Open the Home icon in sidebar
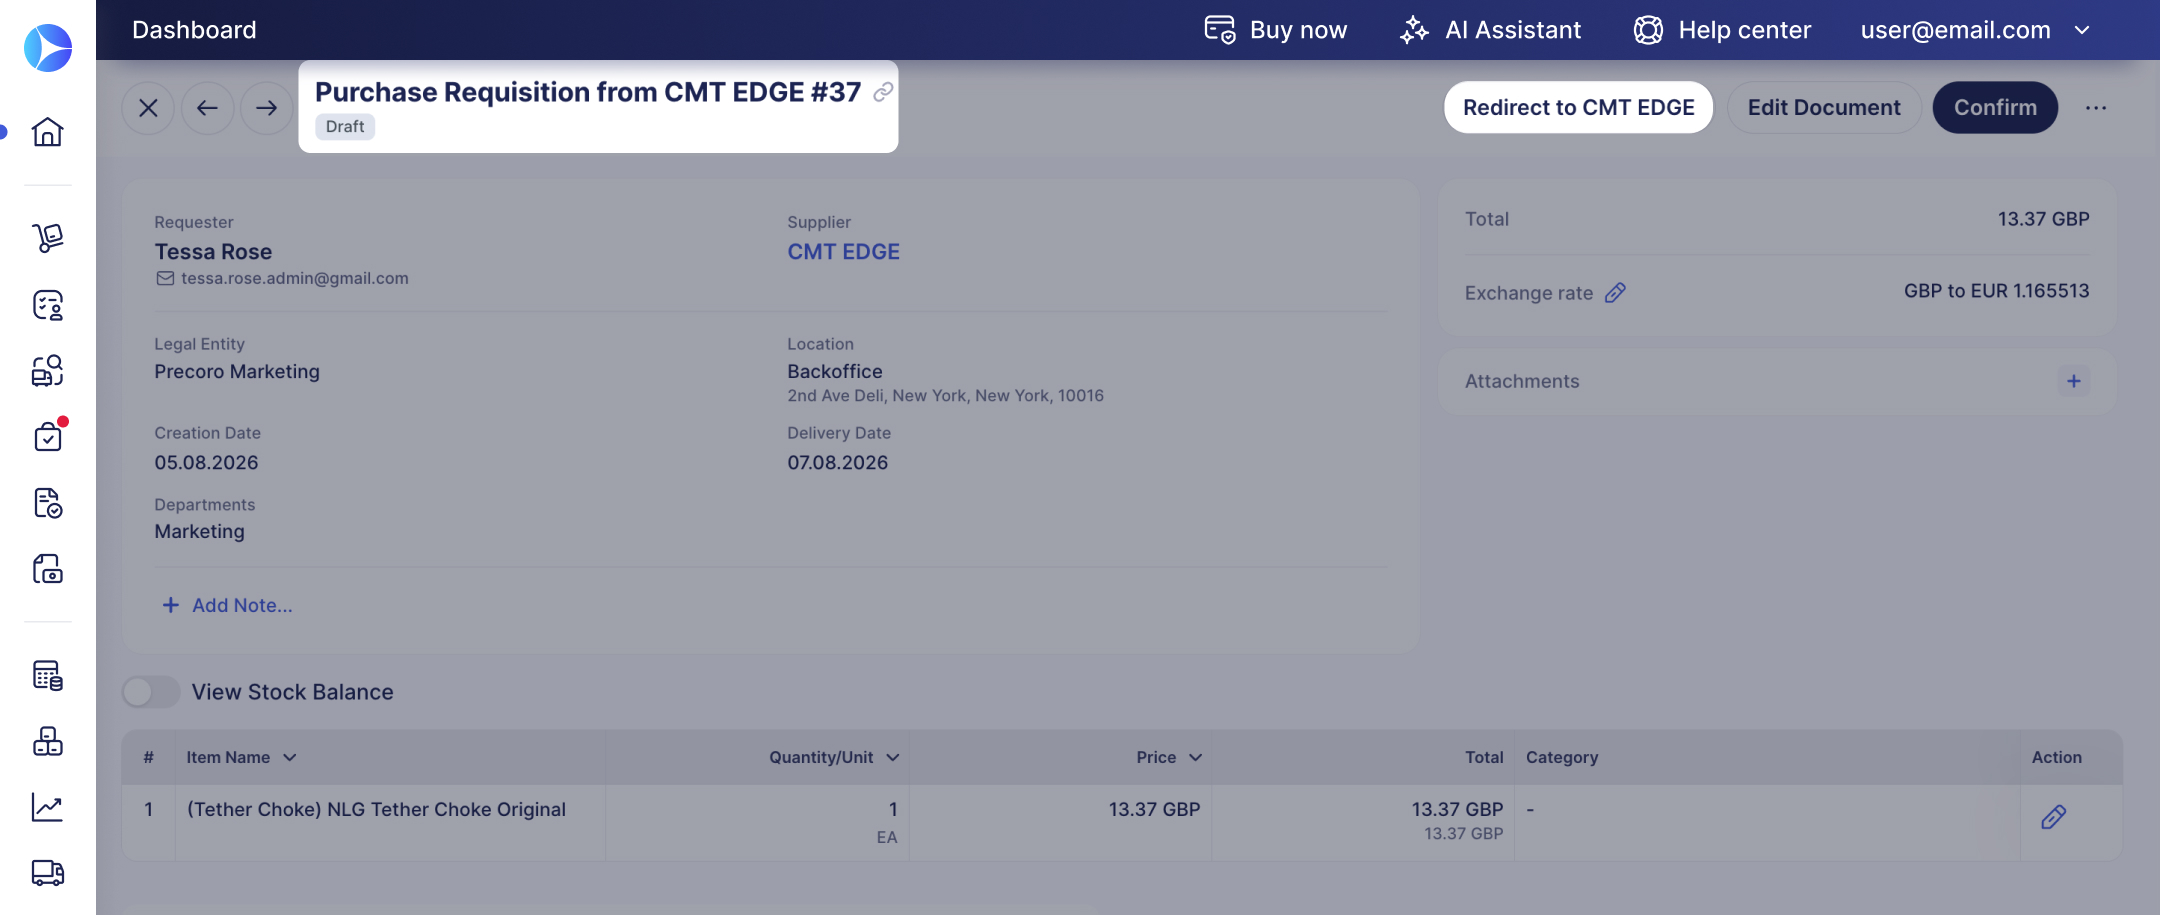2160x915 pixels. coord(47,131)
